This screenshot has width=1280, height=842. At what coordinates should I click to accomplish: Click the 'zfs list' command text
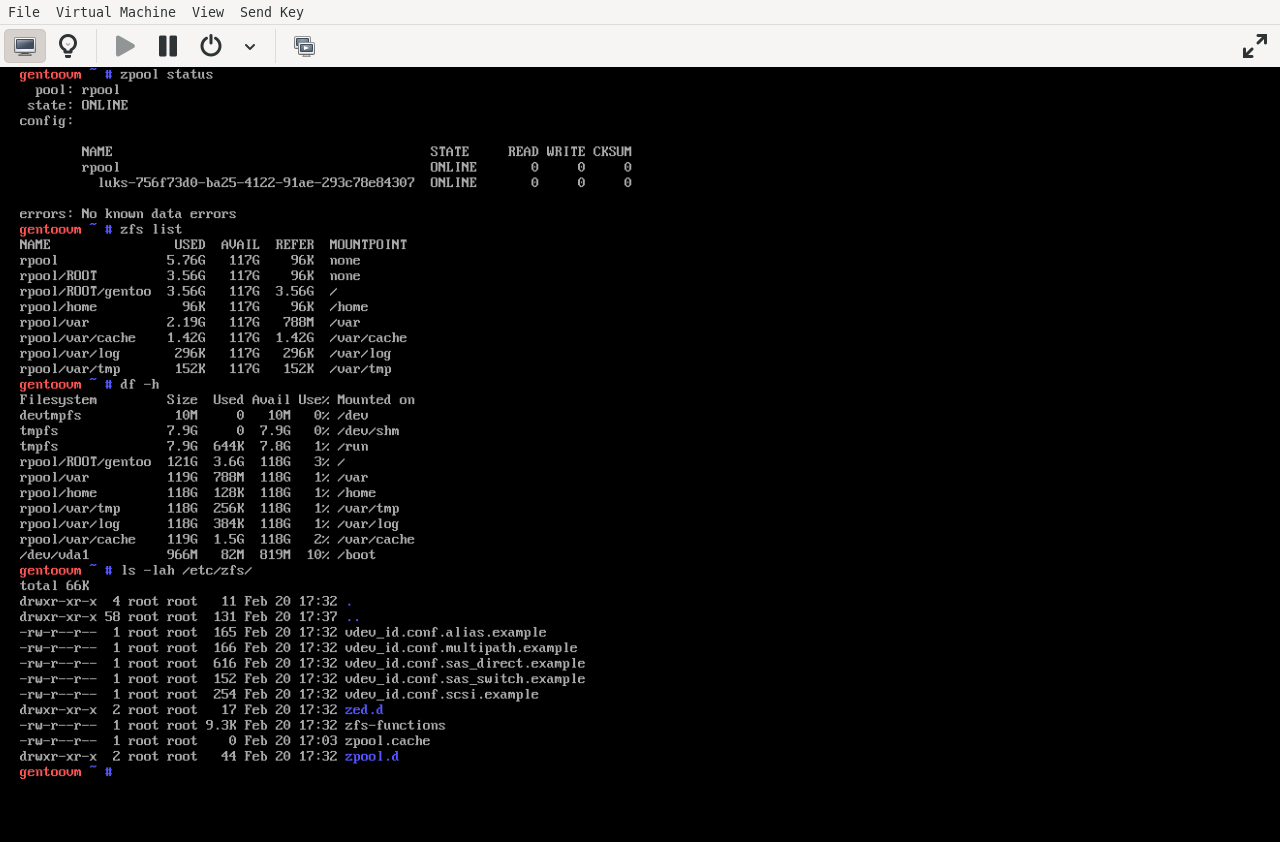(x=151, y=229)
